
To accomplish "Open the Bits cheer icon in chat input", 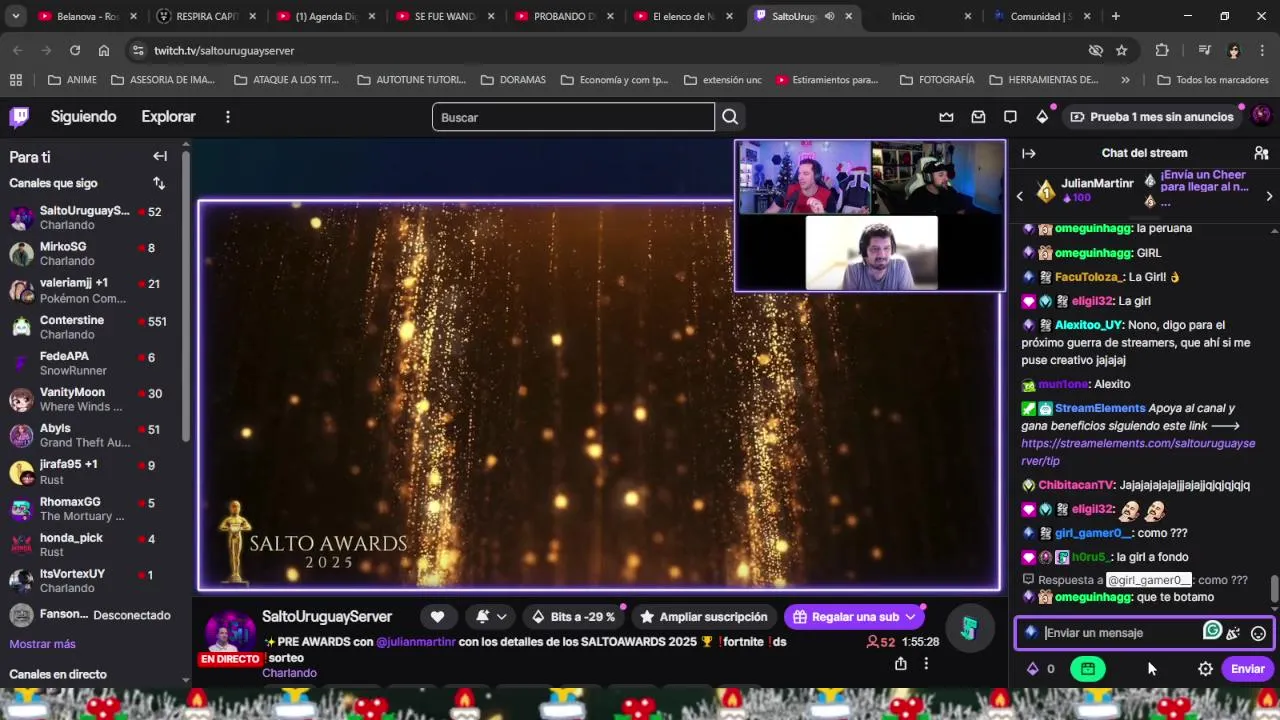I will point(1233,633).
